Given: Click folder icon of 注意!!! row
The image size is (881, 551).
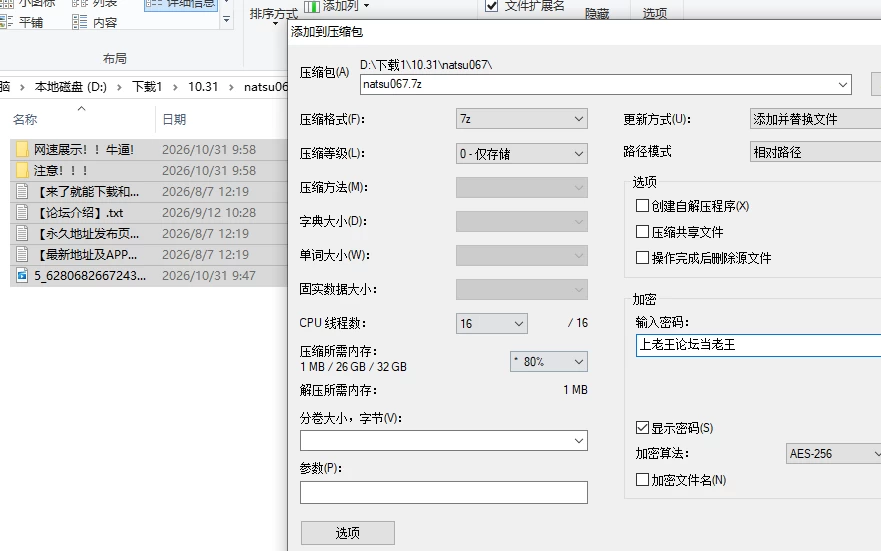Looking at the screenshot, I should [x=22, y=170].
